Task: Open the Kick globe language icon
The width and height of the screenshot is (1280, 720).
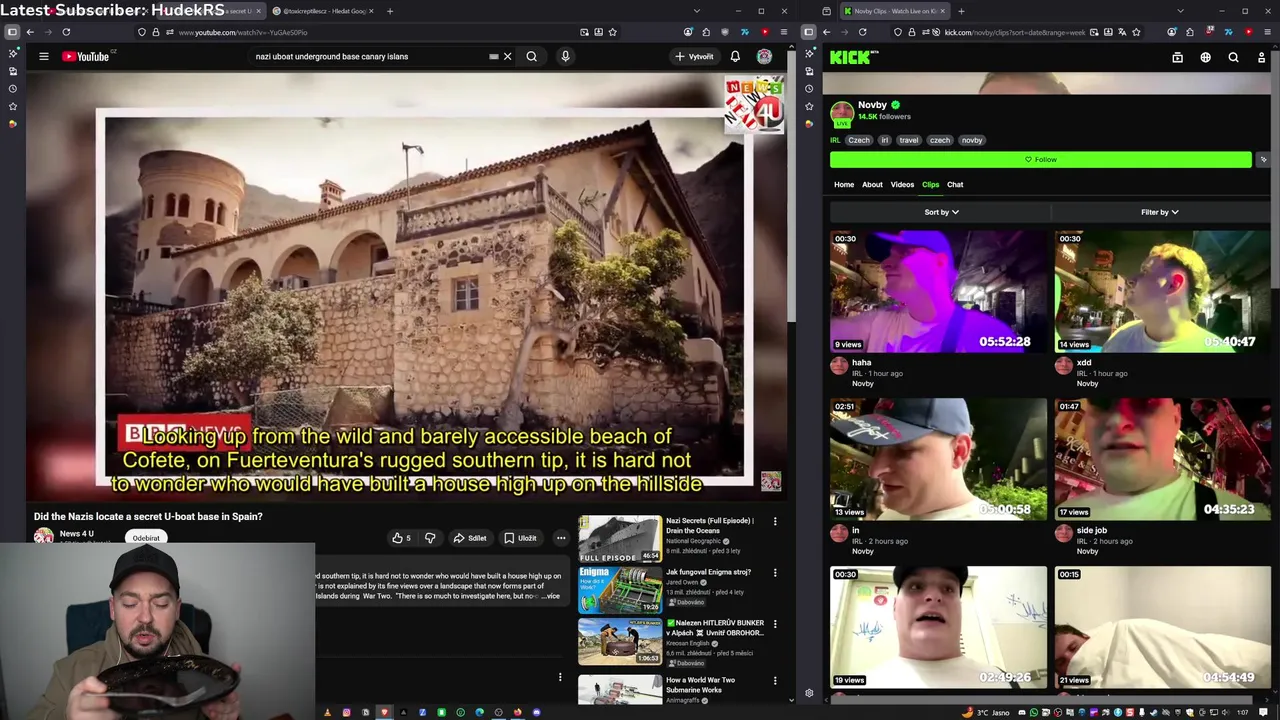Action: tap(1205, 58)
